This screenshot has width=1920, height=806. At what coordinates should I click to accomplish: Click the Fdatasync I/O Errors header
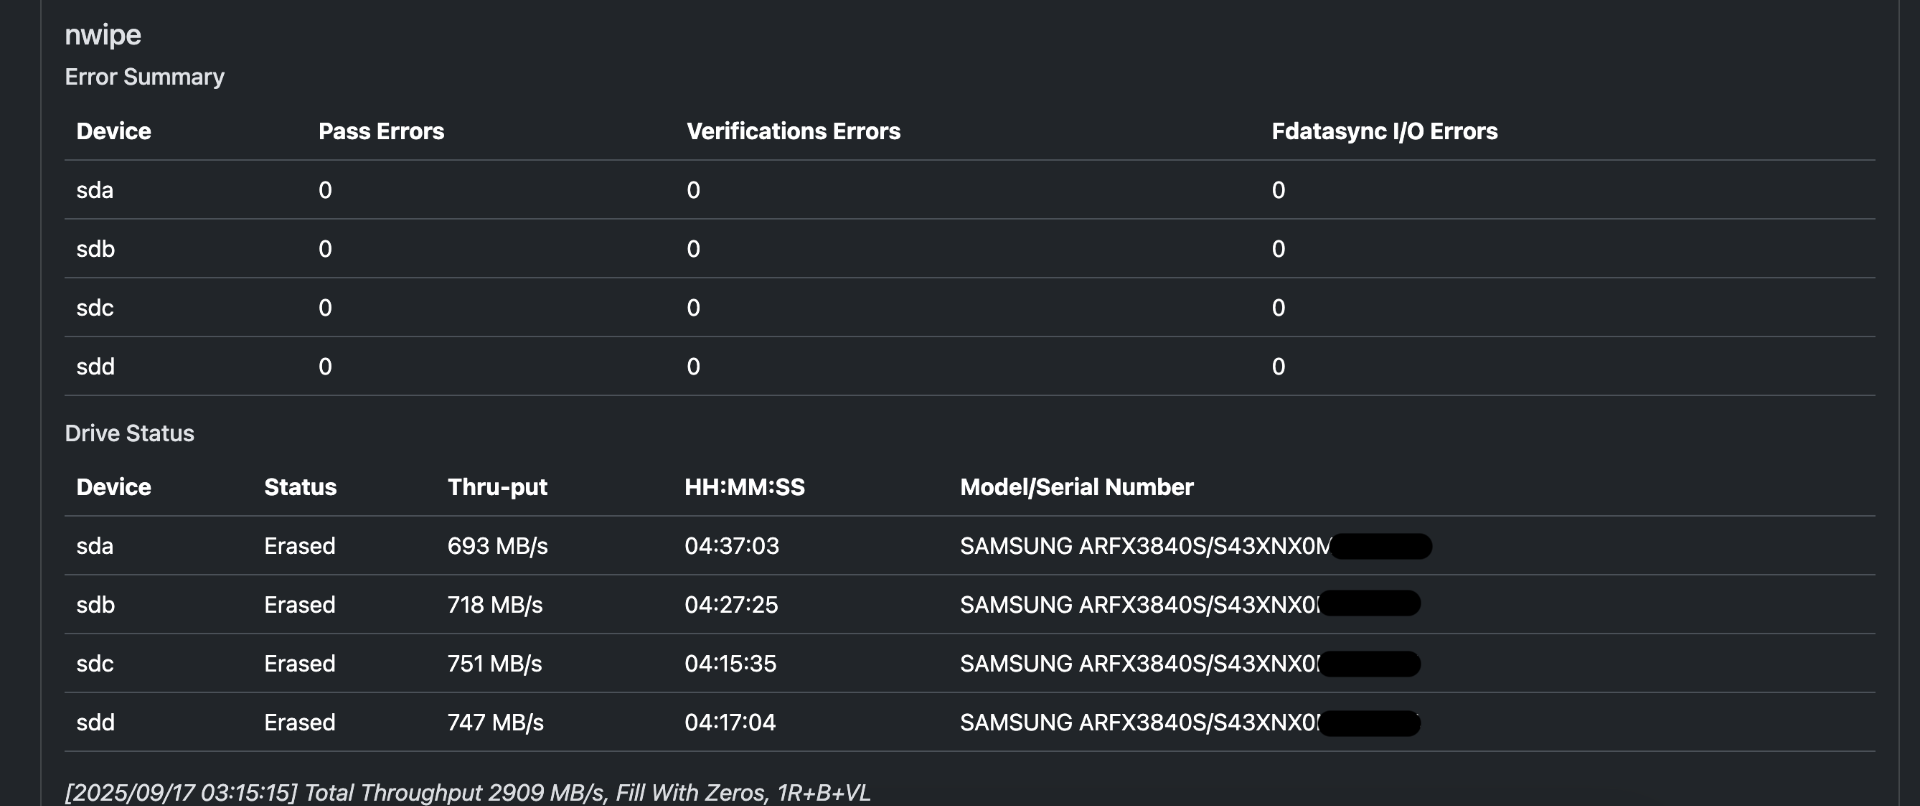(x=1384, y=131)
